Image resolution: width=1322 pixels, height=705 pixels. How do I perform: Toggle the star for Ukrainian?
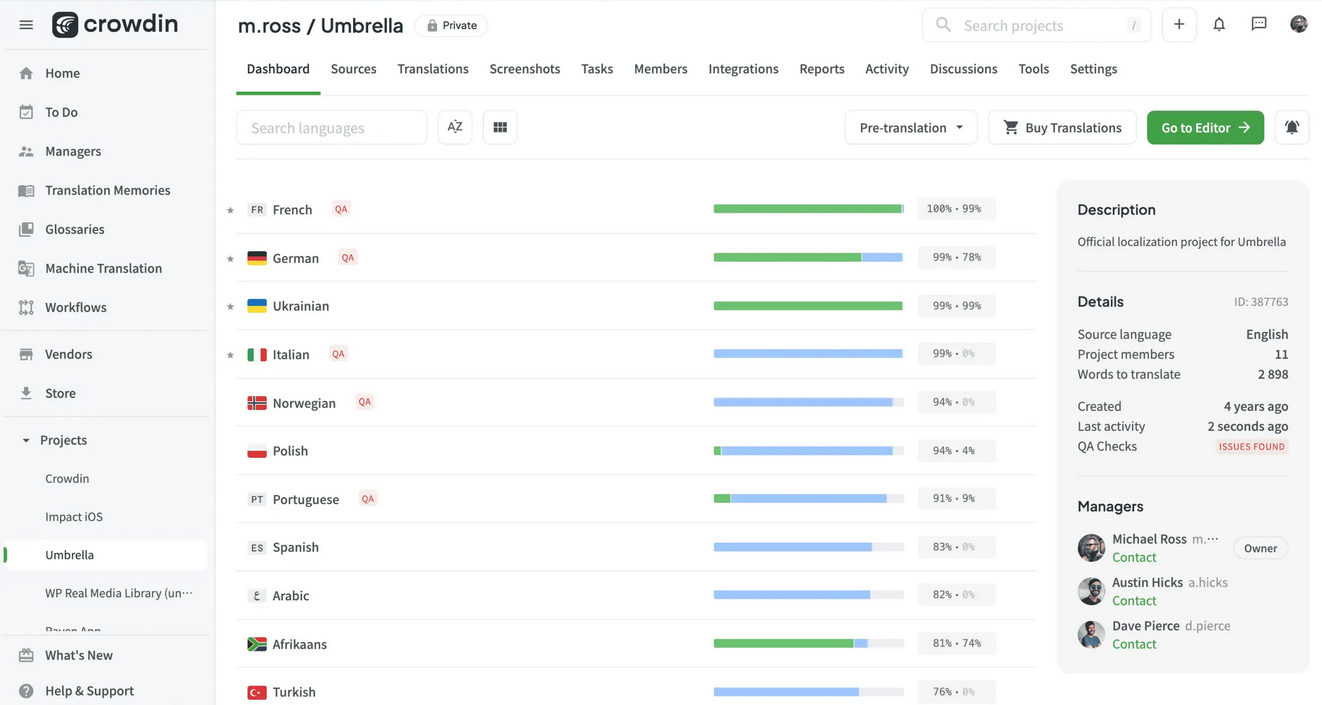(230, 306)
